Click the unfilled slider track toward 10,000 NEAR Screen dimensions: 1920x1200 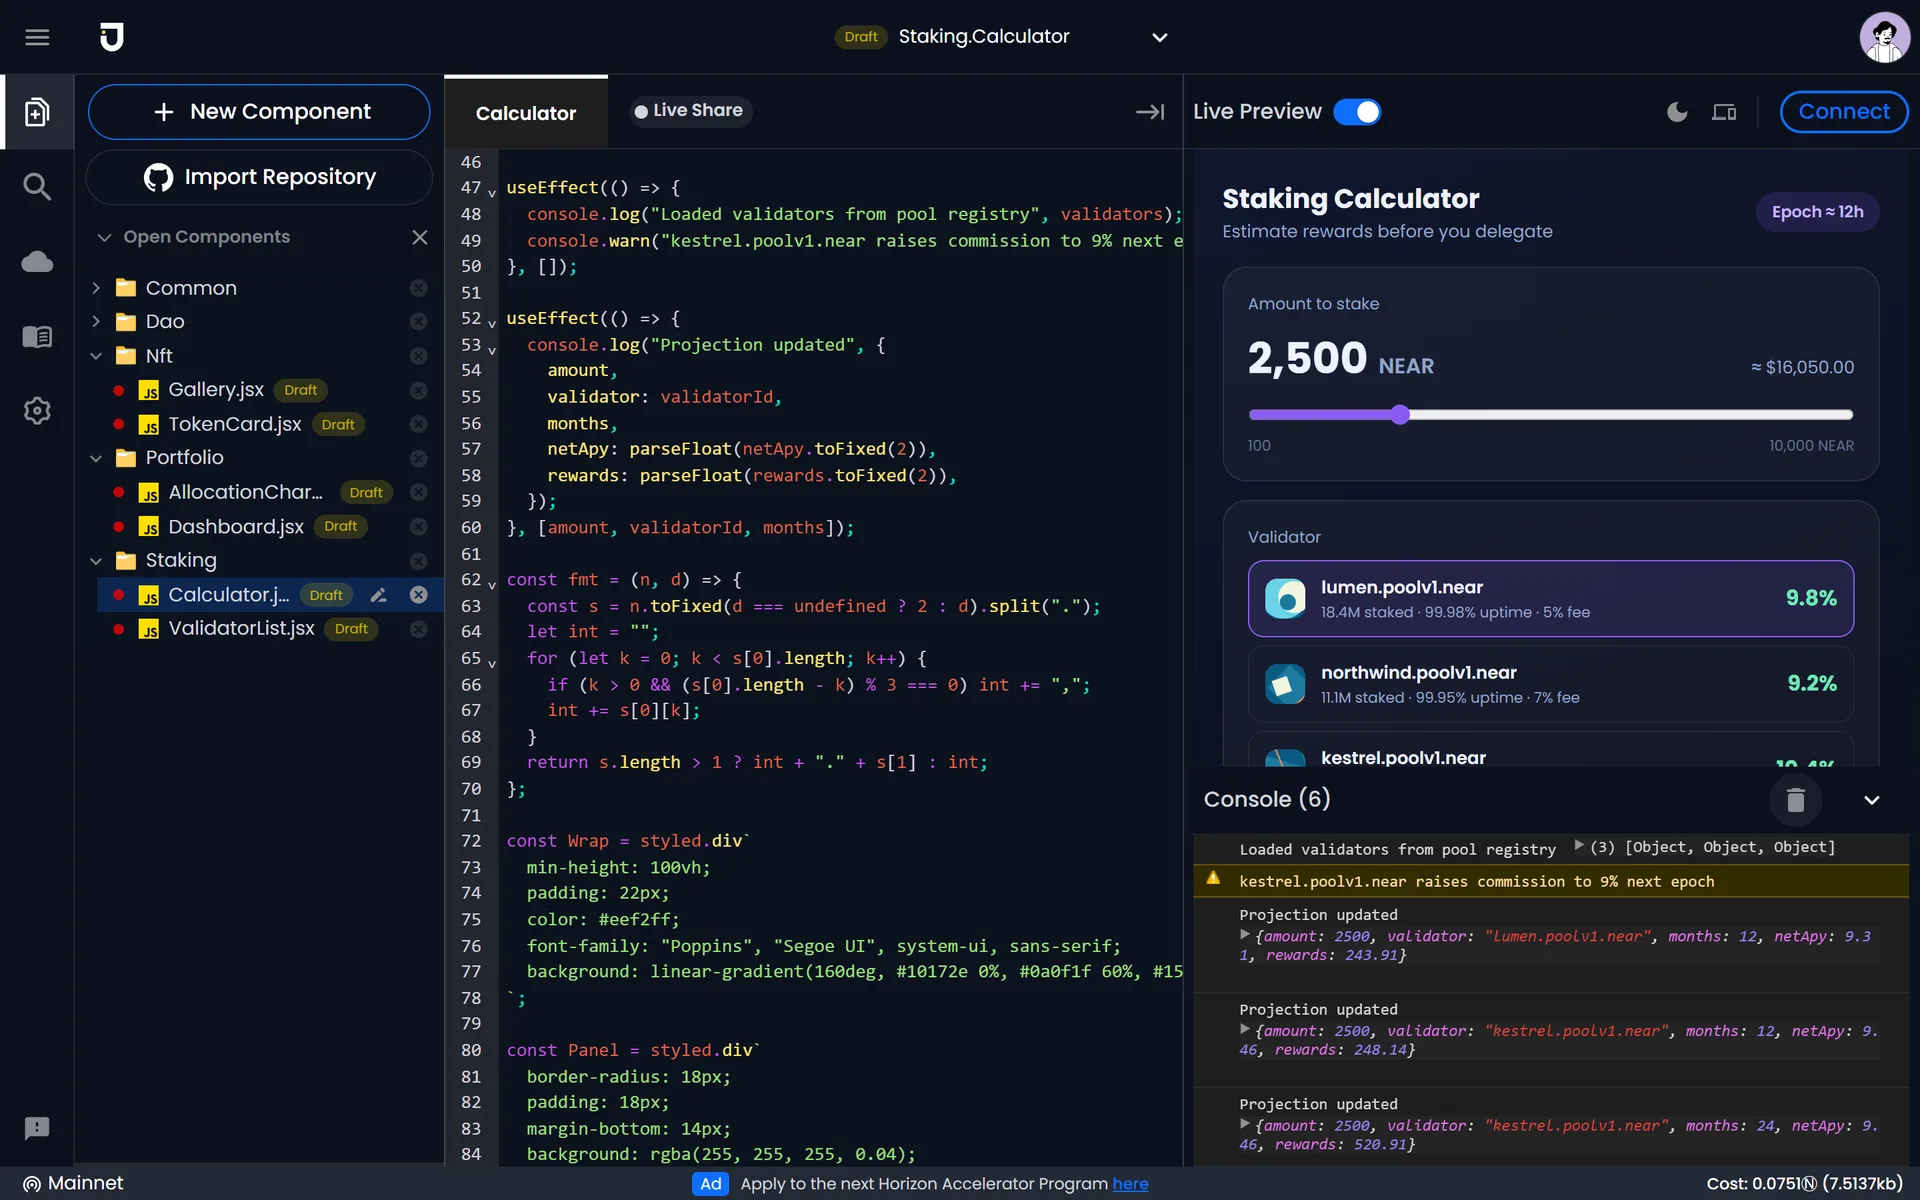tap(1631, 414)
